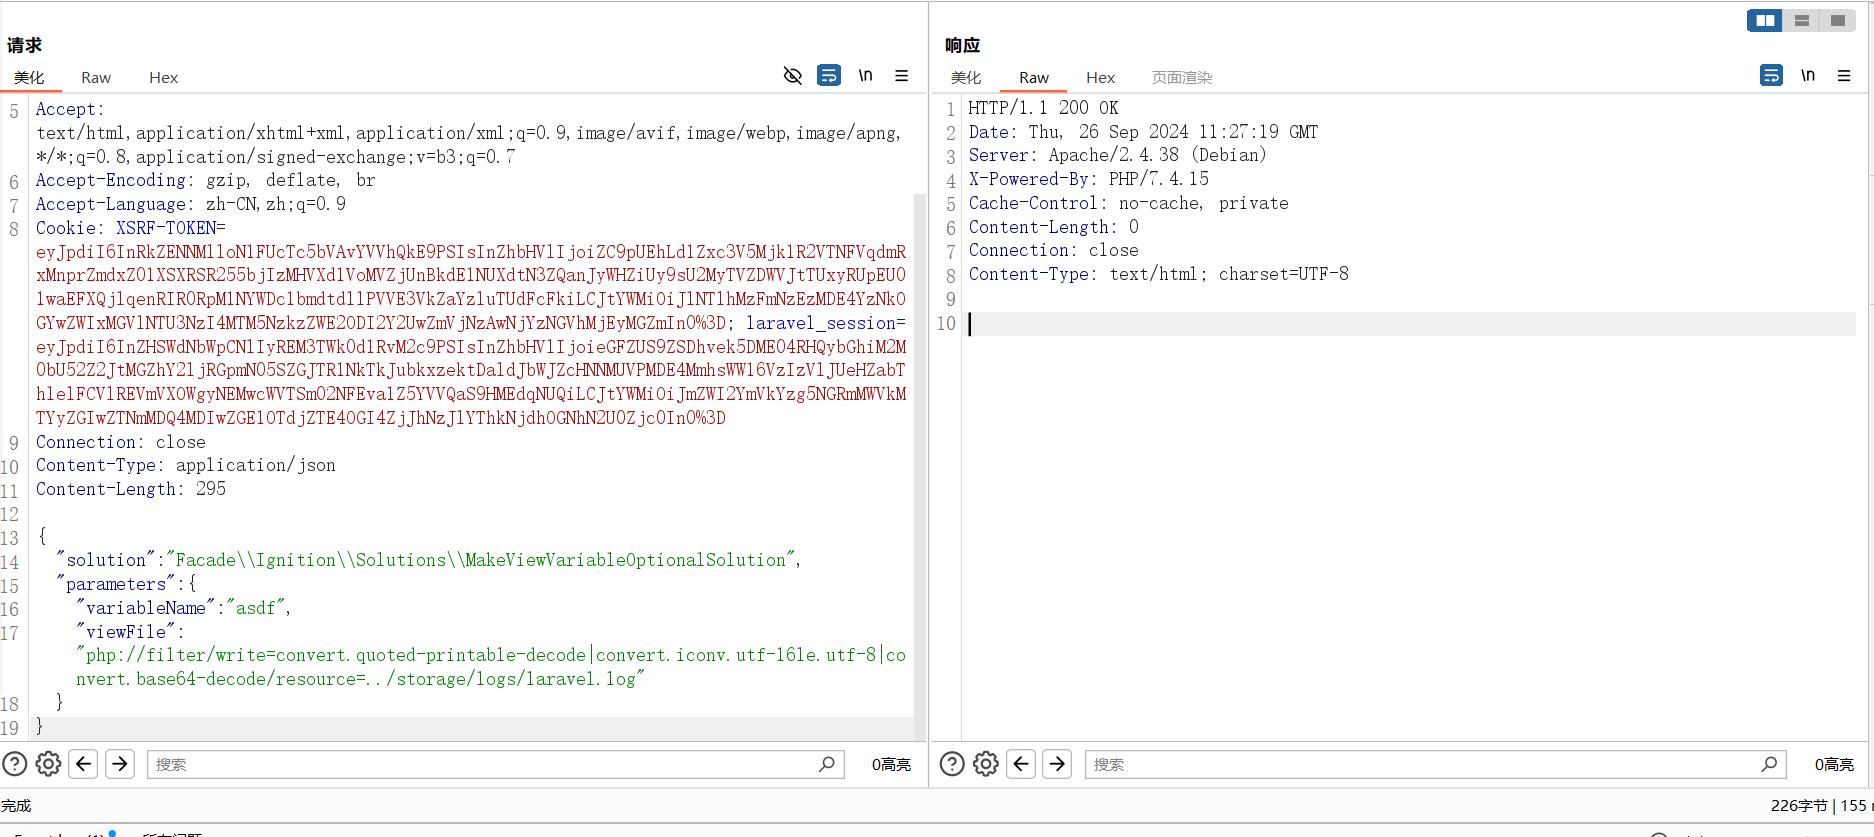Click the response Content-Type header line
Screen dimensions: 1874x837
1158,274
